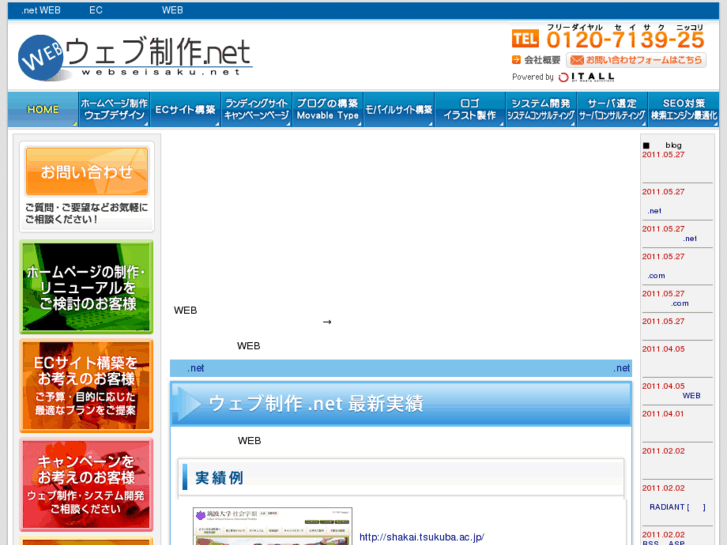The width and height of the screenshot is (727, 545).
Task: Click the .net link at the left of the blue bar
Action: (x=196, y=368)
